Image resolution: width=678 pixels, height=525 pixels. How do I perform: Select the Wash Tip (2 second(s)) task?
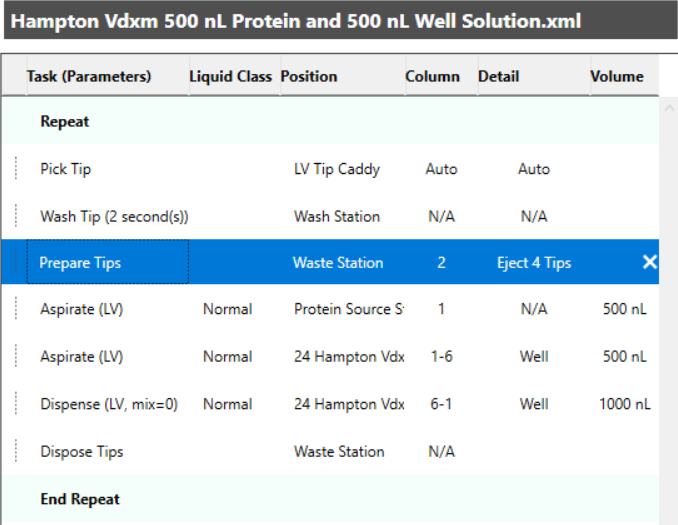(x=114, y=216)
